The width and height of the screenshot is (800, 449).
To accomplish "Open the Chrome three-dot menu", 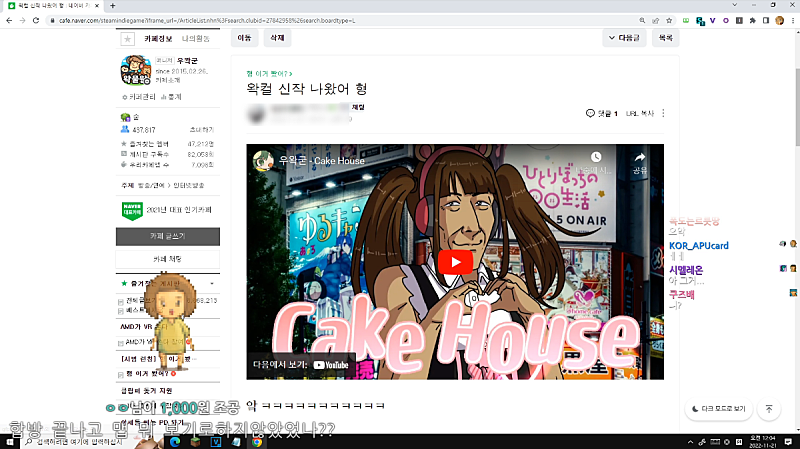I will (x=793, y=20).
